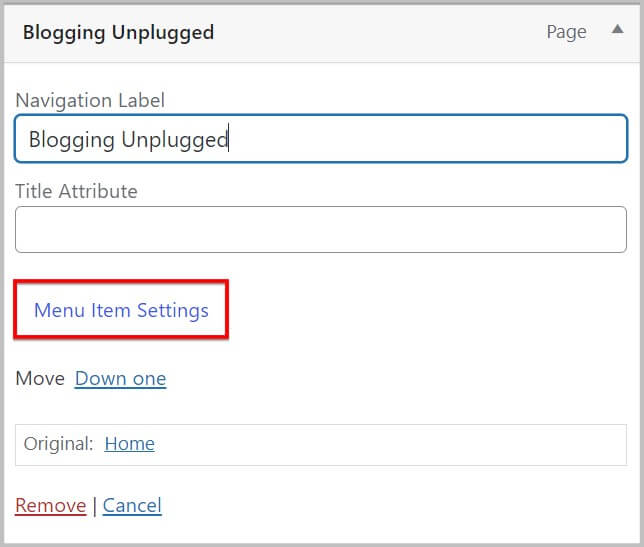Open the original Home page link
644x547 pixels.
click(x=129, y=444)
